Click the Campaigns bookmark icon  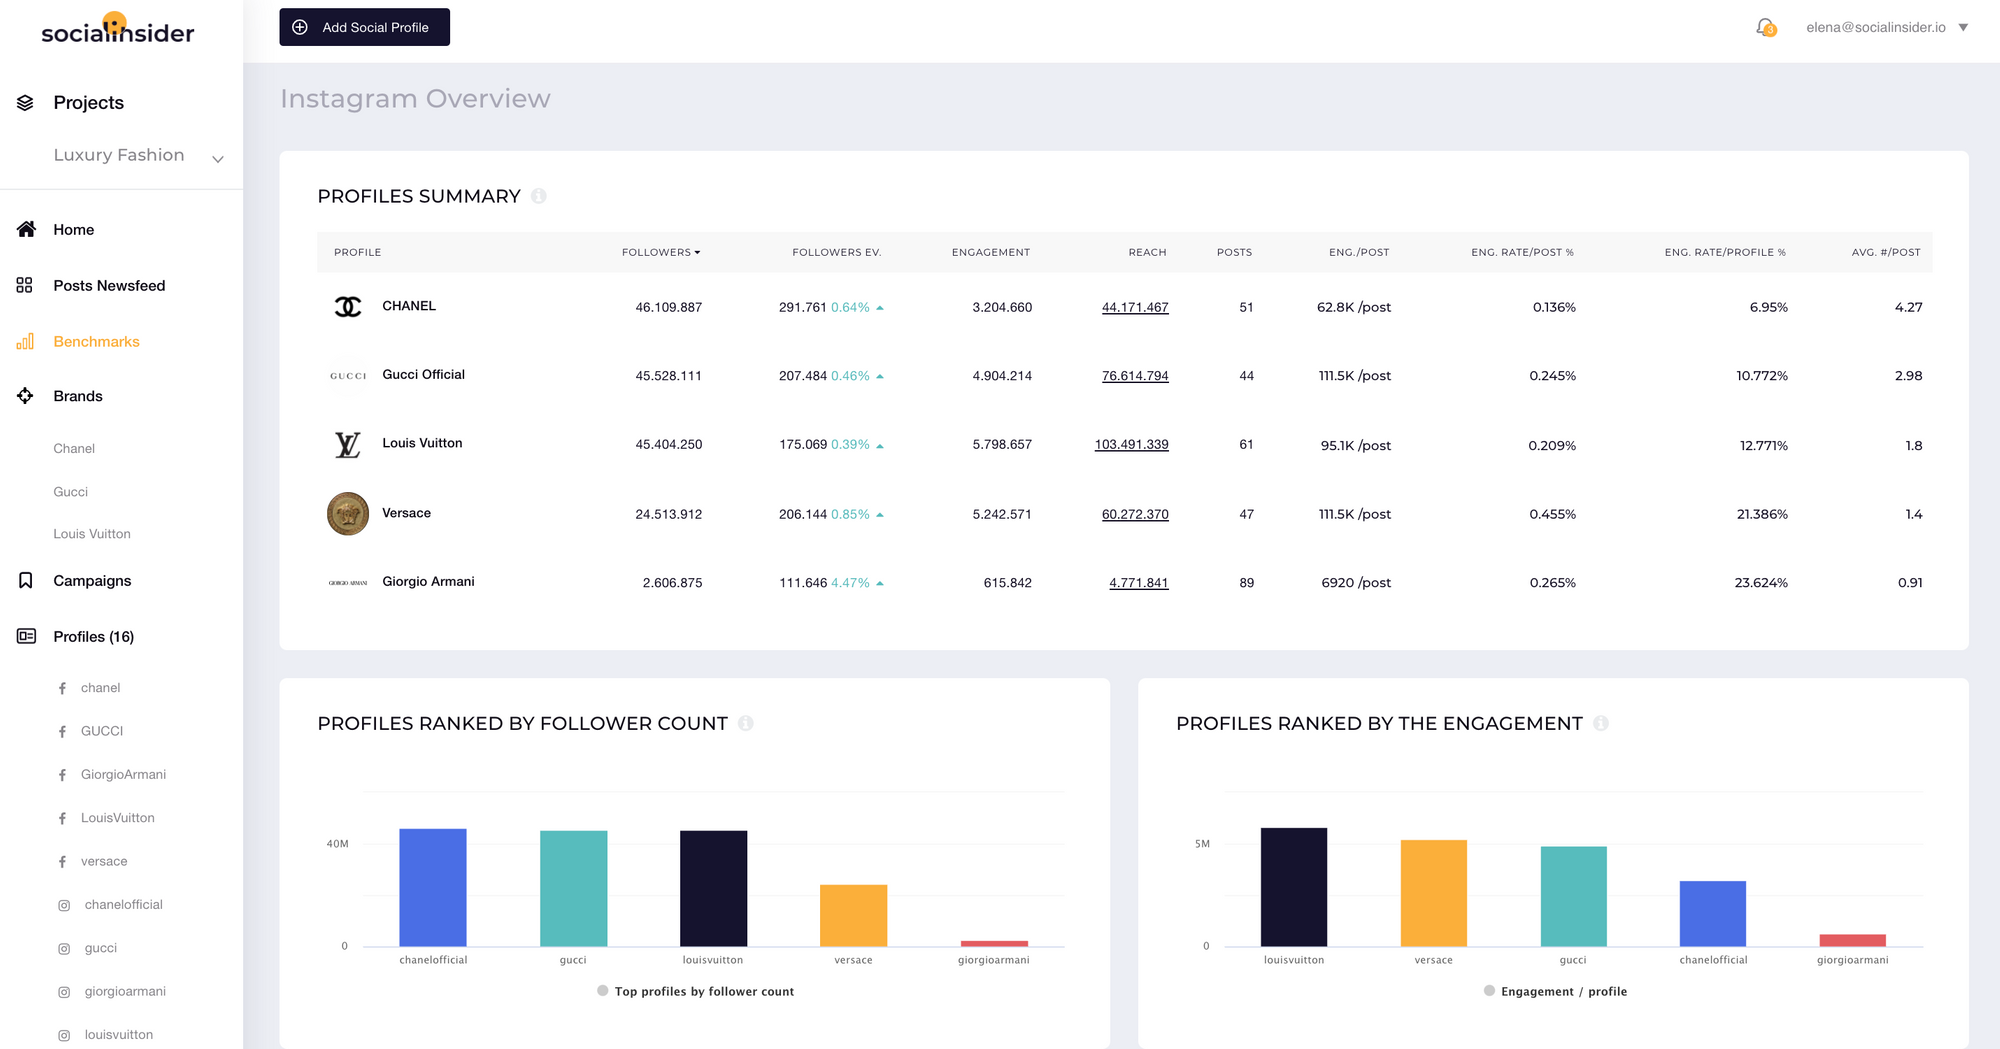point(26,580)
